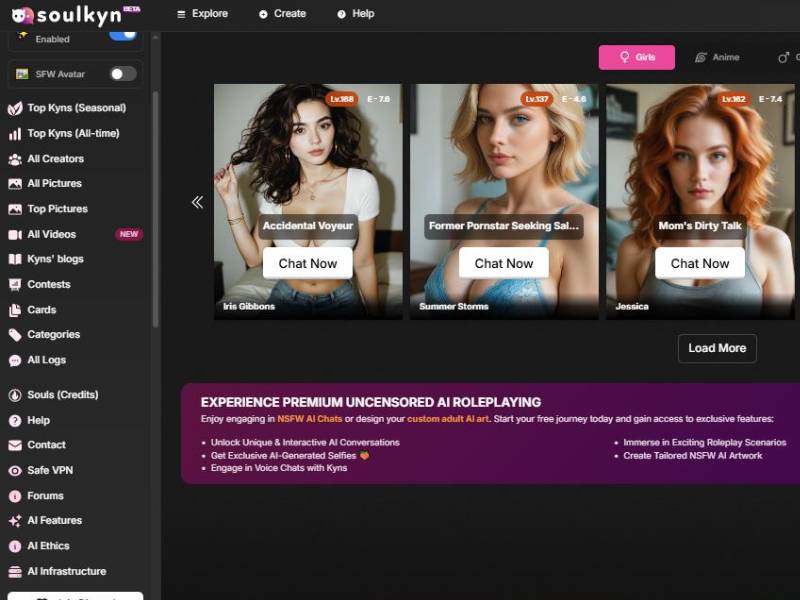Open Top Kyns (Seasonal) in sidebar
800x600 pixels.
[x=76, y=108]
